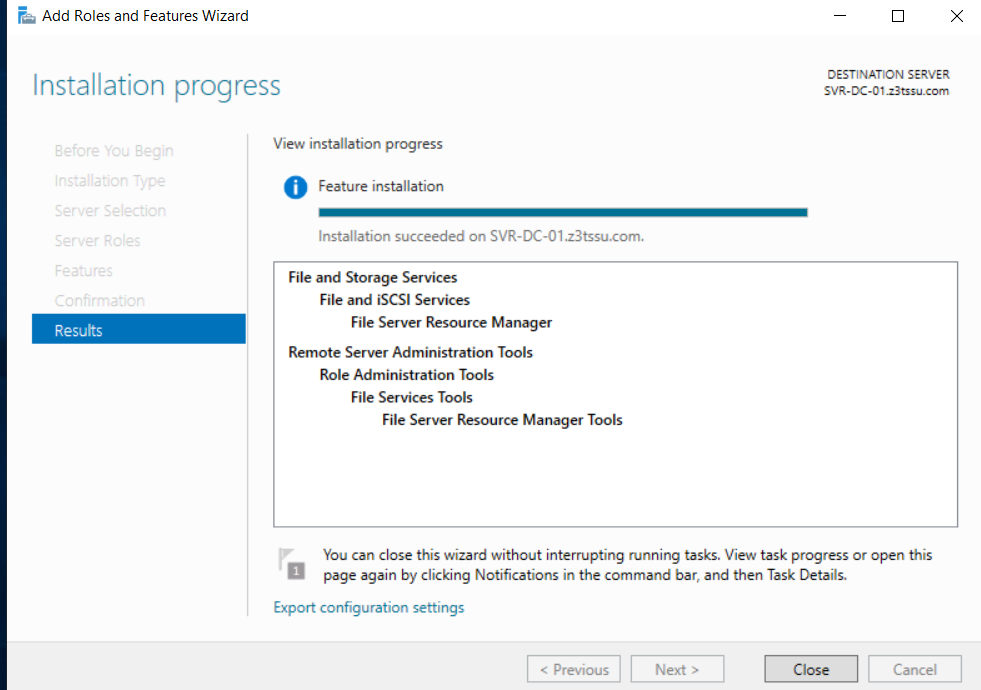Minimize the Add Roles and Features Wizard

(x=842, y=16)
